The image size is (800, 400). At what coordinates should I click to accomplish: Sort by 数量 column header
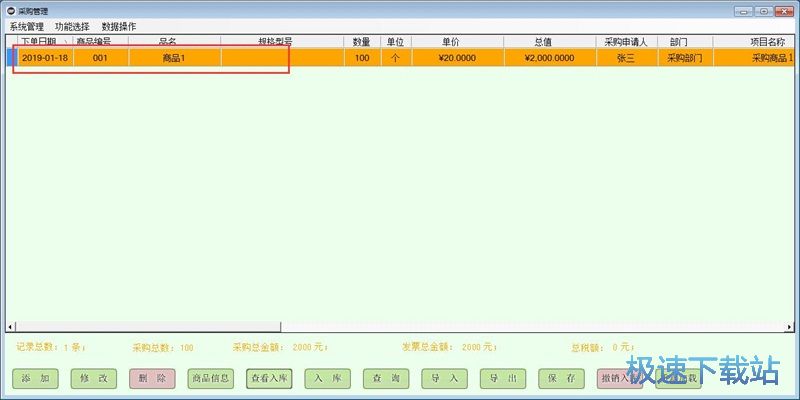(x=362, y=42)
